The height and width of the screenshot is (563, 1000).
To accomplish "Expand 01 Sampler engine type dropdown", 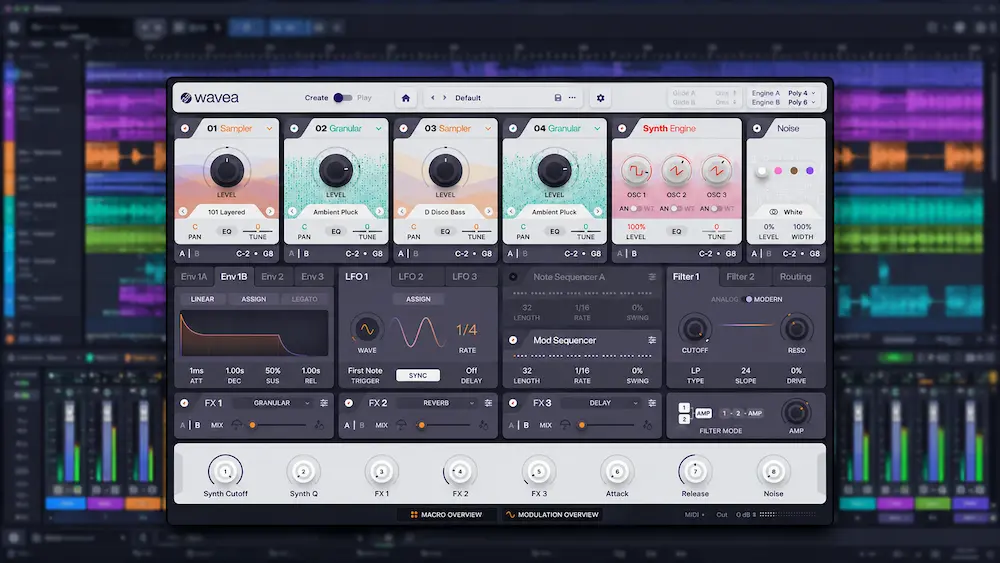I will pyautogui.click(x=269, y=129).
